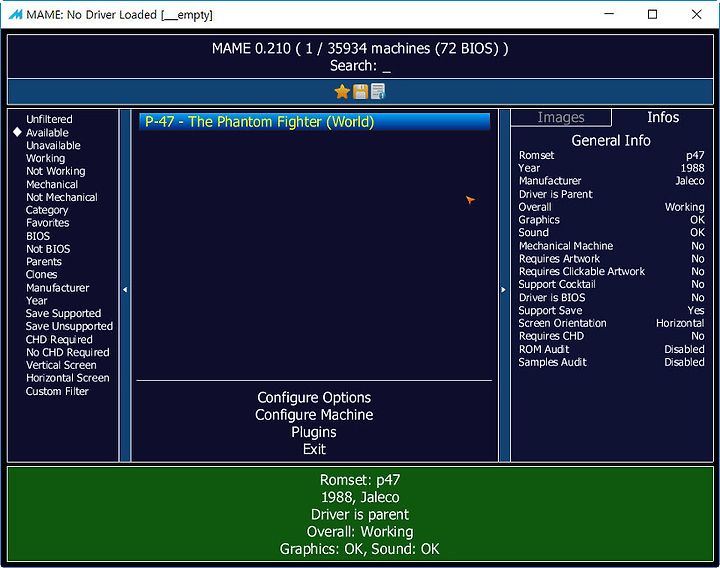Select the Unfiltered filter
Screen dimensions: 720x568
[x=49, y=119]
